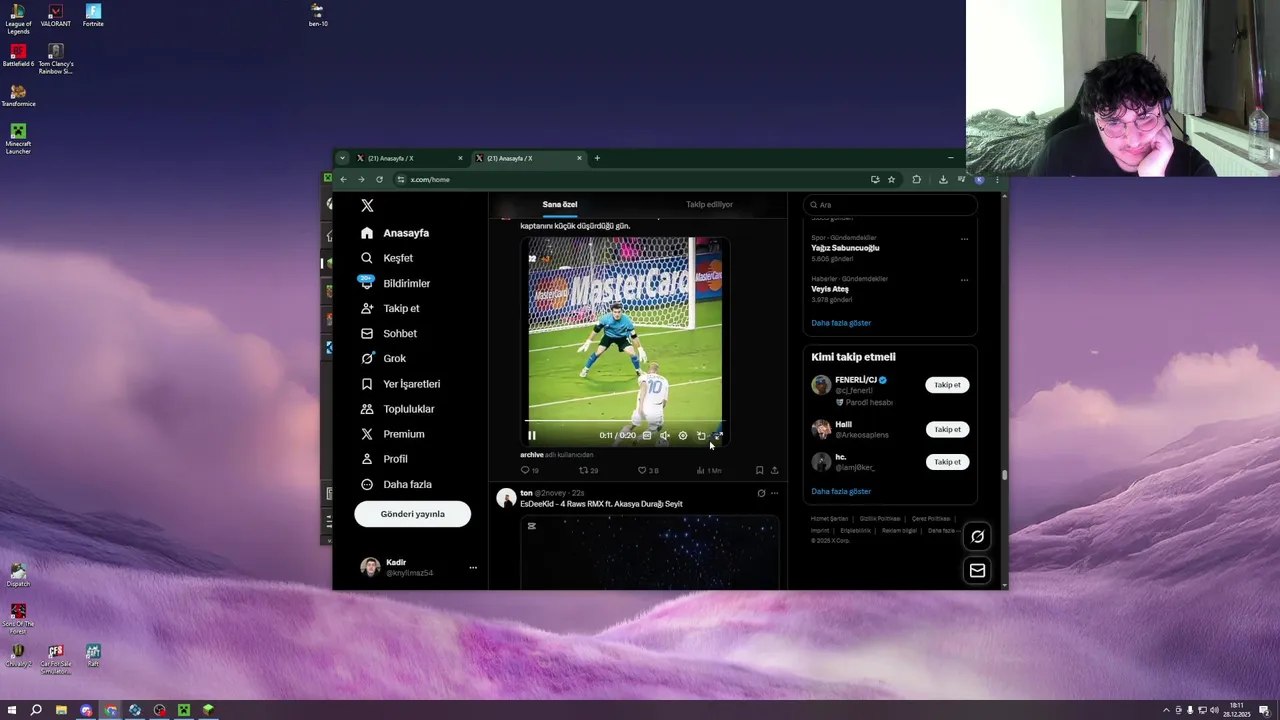The width and height of the screenshot is (1280, 720).
Task: Open options for Yağız Sabuncuoğlu trend
Action: point(964,239)
